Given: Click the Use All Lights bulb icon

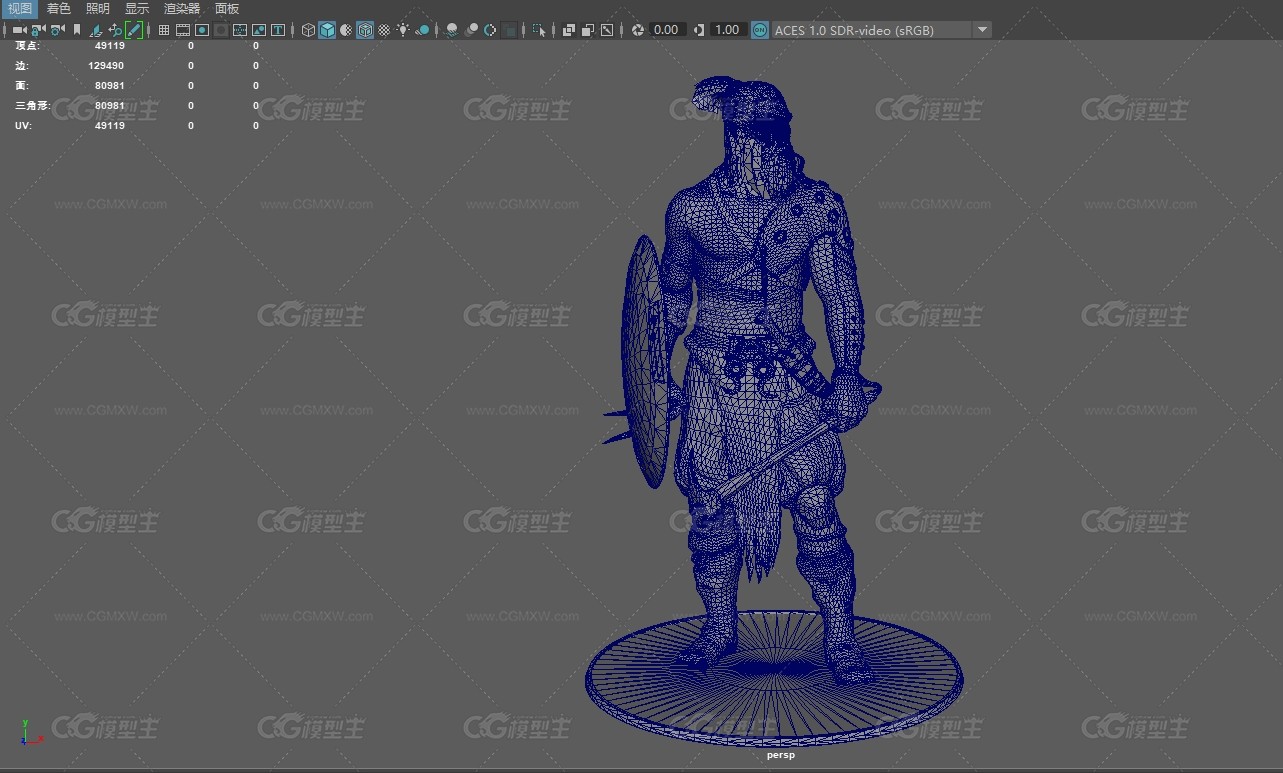Looking at the screenshot, I should click(403, 30).
